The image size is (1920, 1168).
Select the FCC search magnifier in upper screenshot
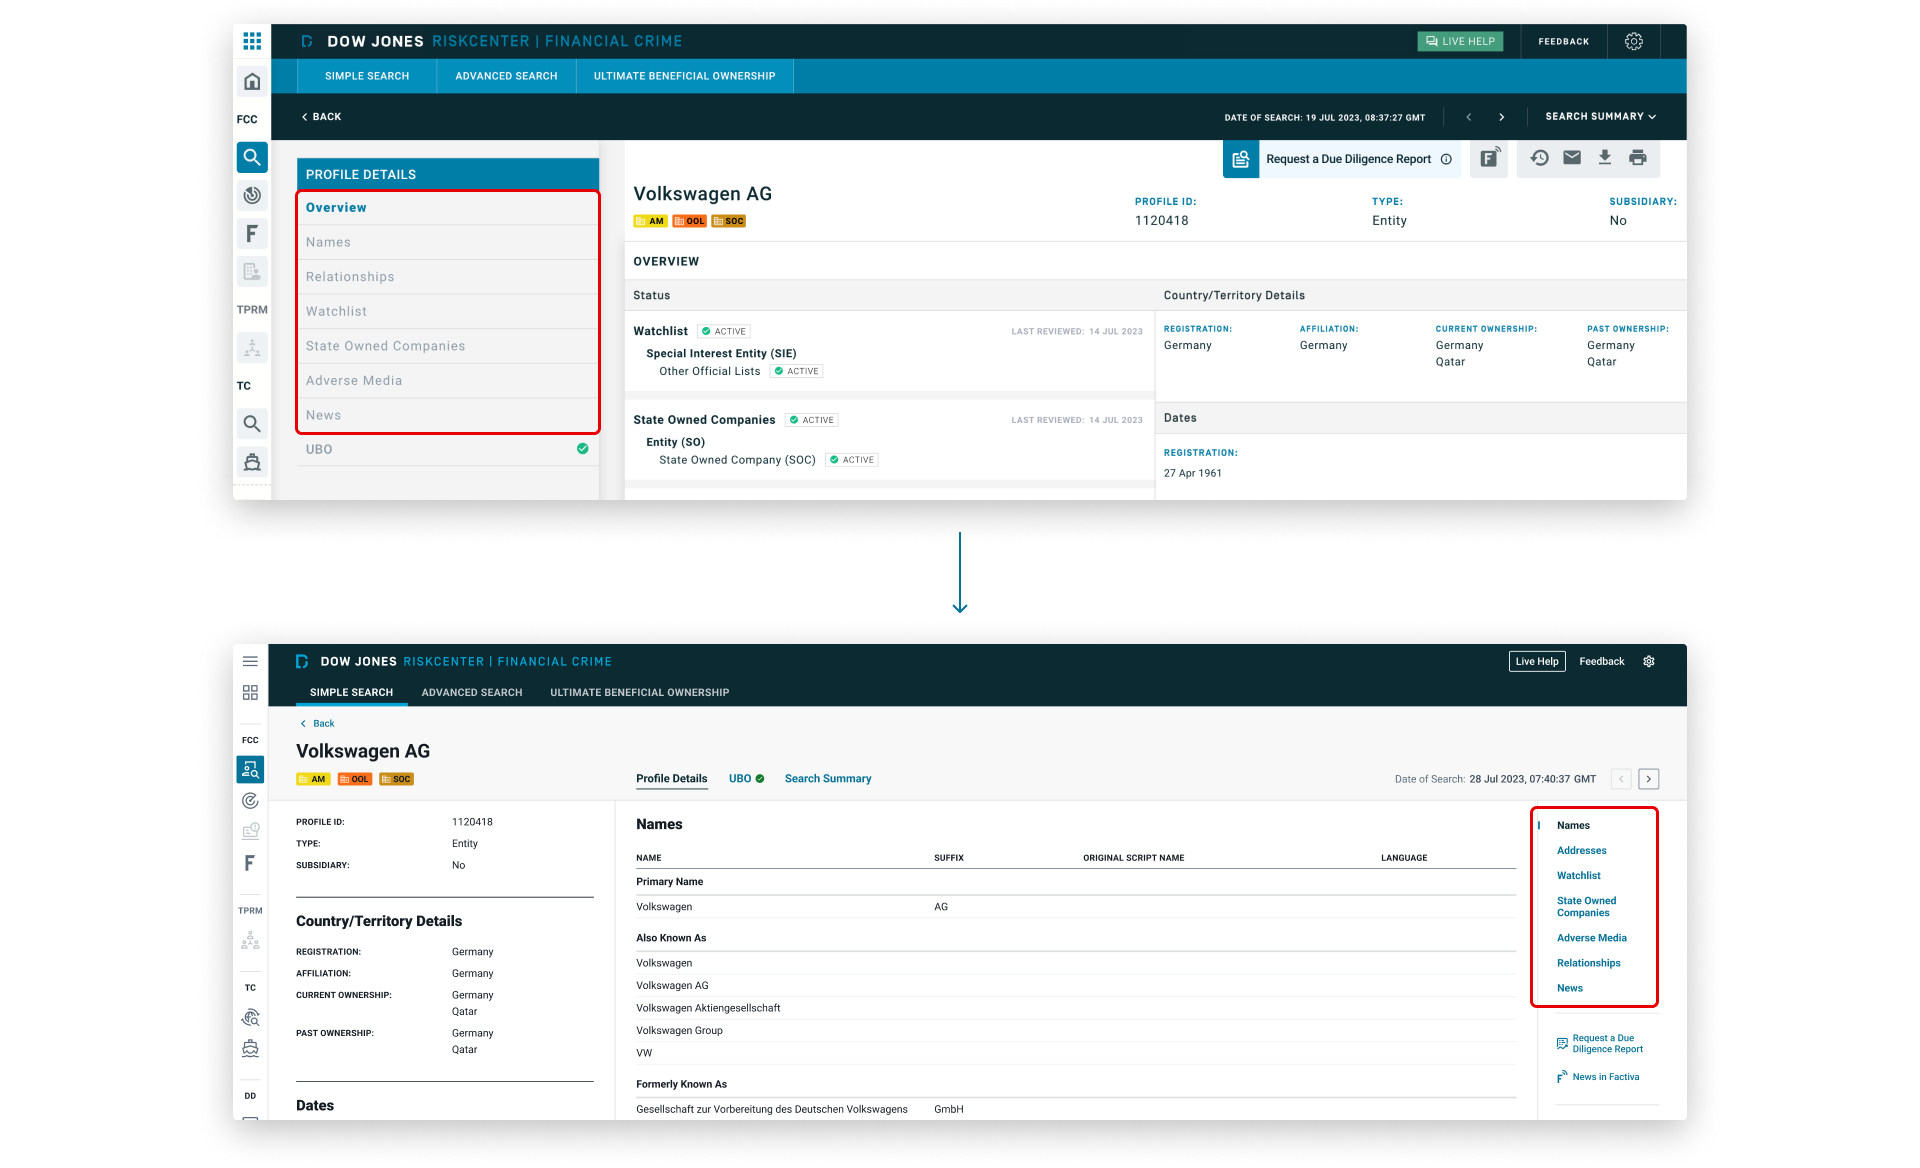coord(252,157)
